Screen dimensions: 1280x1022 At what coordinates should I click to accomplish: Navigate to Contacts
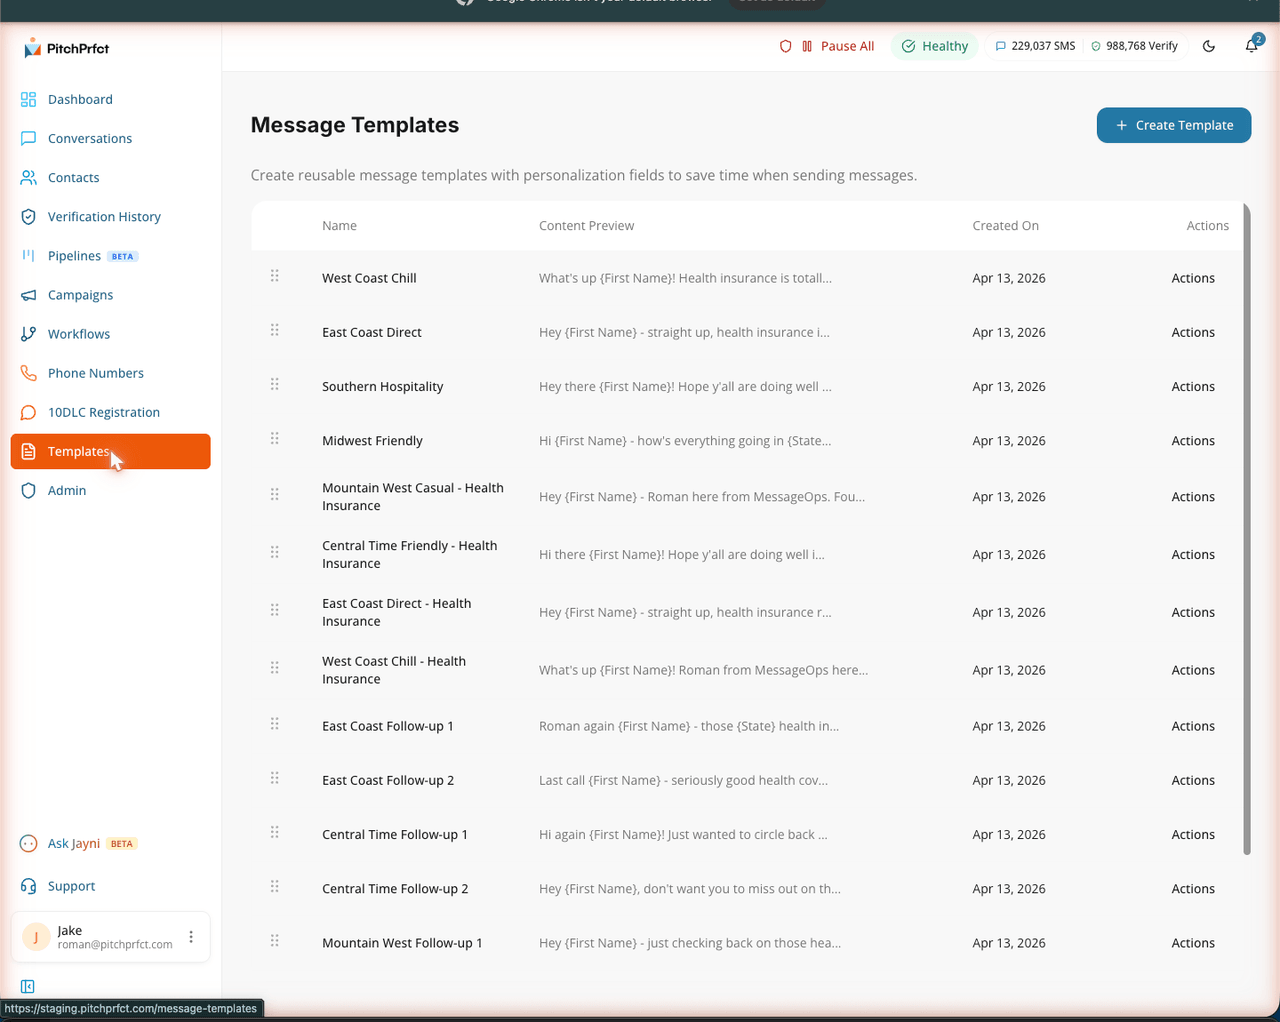click(x=110, y=177)
